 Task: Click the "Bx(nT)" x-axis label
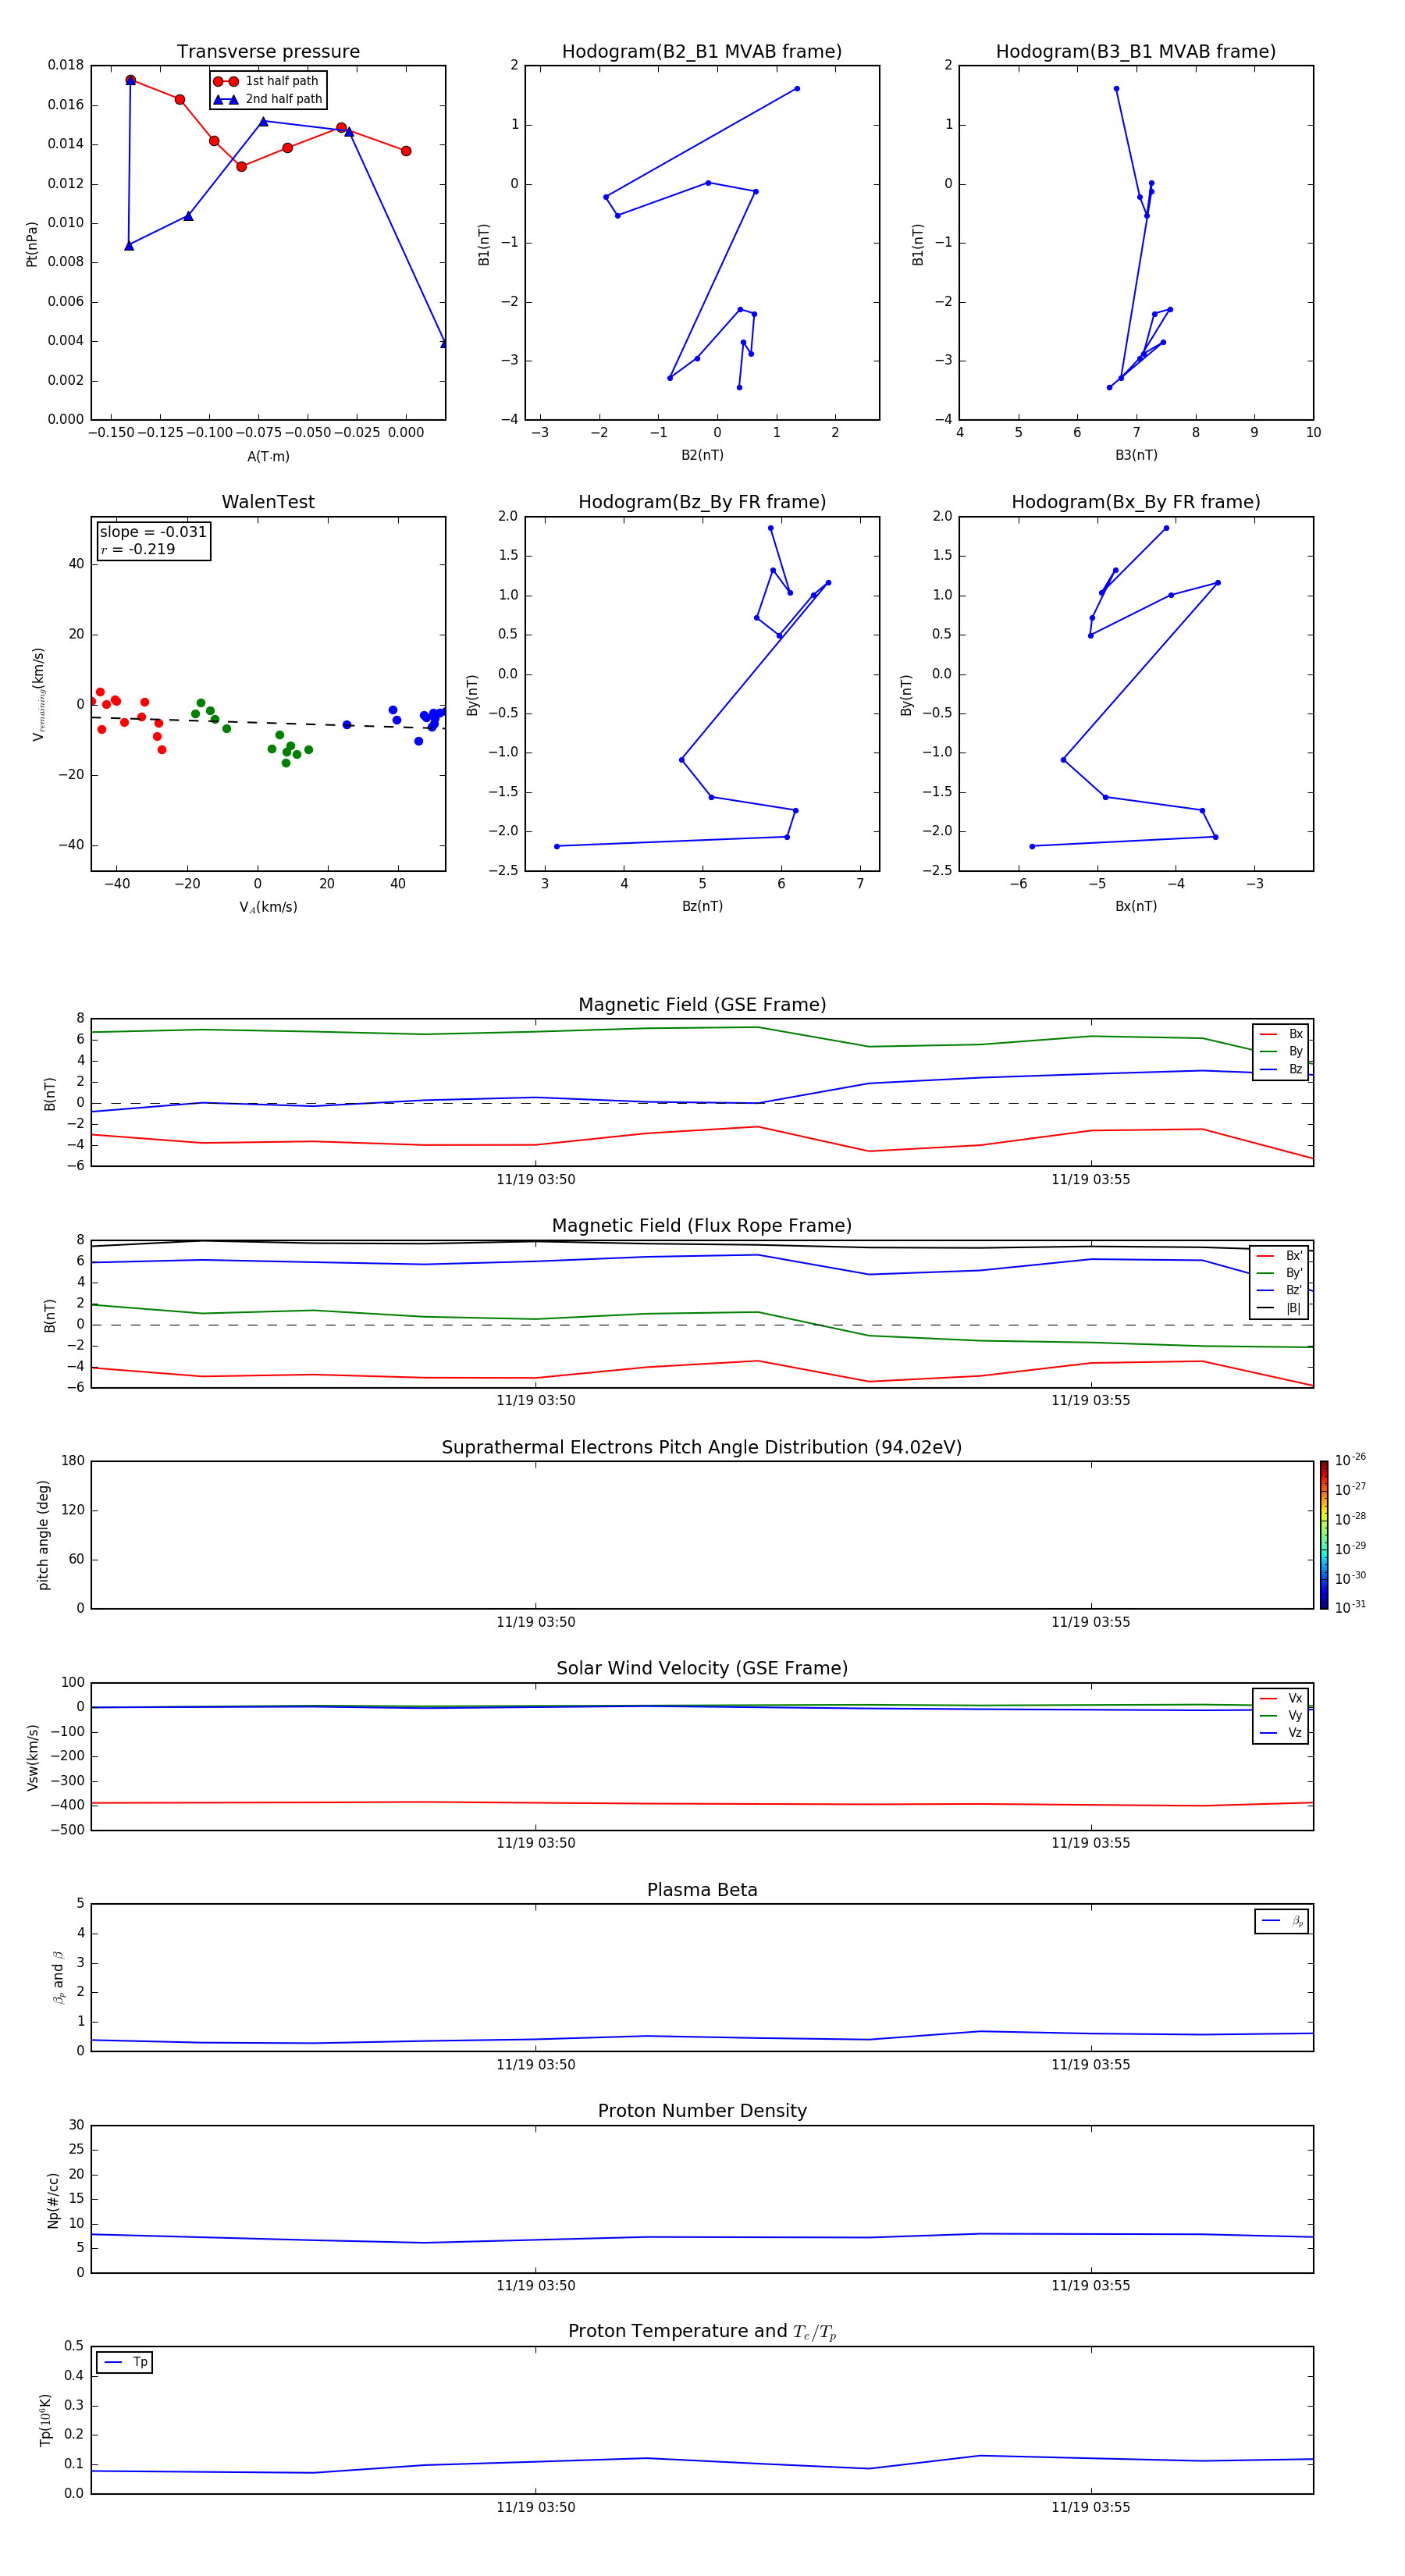pos(1136,906)
